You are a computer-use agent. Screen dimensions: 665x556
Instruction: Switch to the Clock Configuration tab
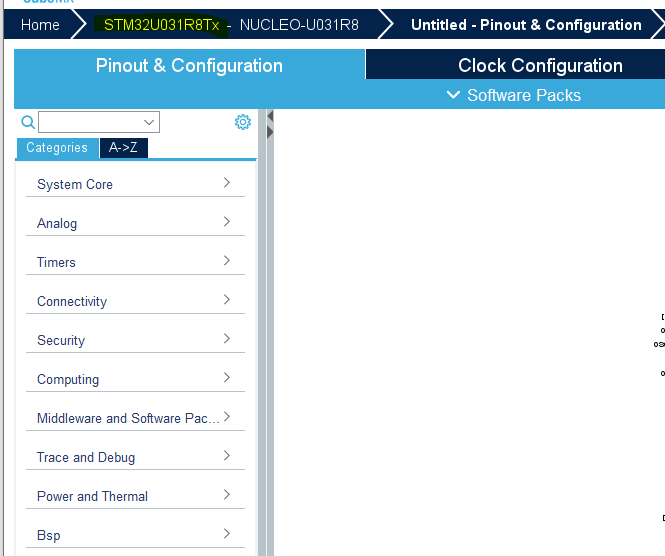coord(540,65)
